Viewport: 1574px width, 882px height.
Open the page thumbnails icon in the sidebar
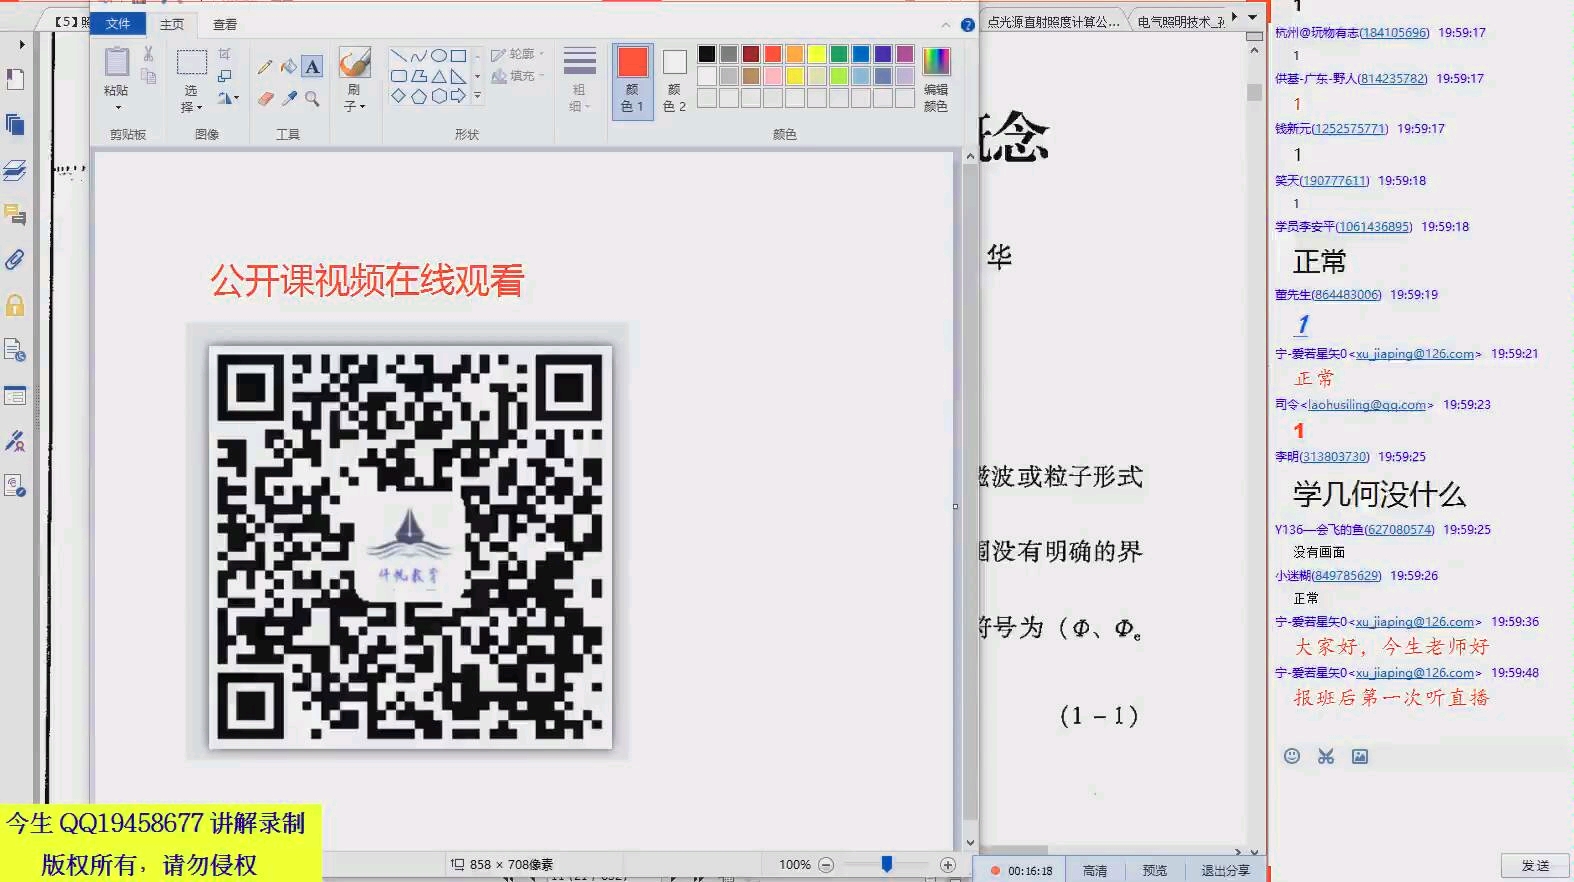click(x=15, y=125)
